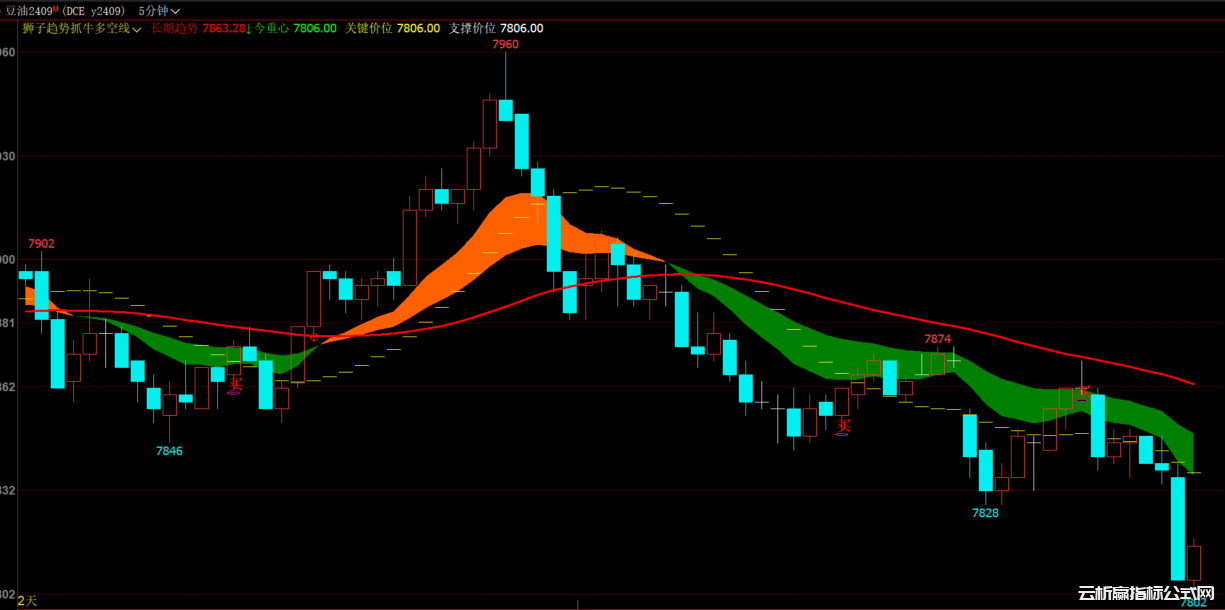Open the 5分钟 timeframe dropdown
The height and width of the screenshot is (610, 1225).
coord(159,10)
